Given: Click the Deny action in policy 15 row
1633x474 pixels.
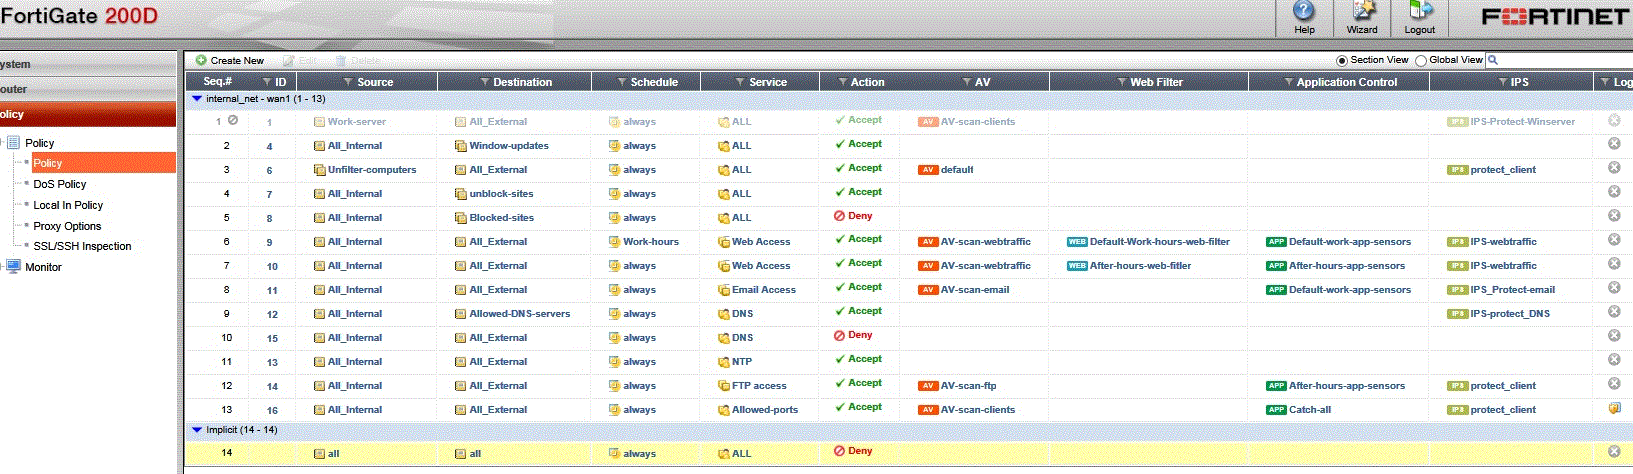Looking at the screenshot, I should pos(853,336).
